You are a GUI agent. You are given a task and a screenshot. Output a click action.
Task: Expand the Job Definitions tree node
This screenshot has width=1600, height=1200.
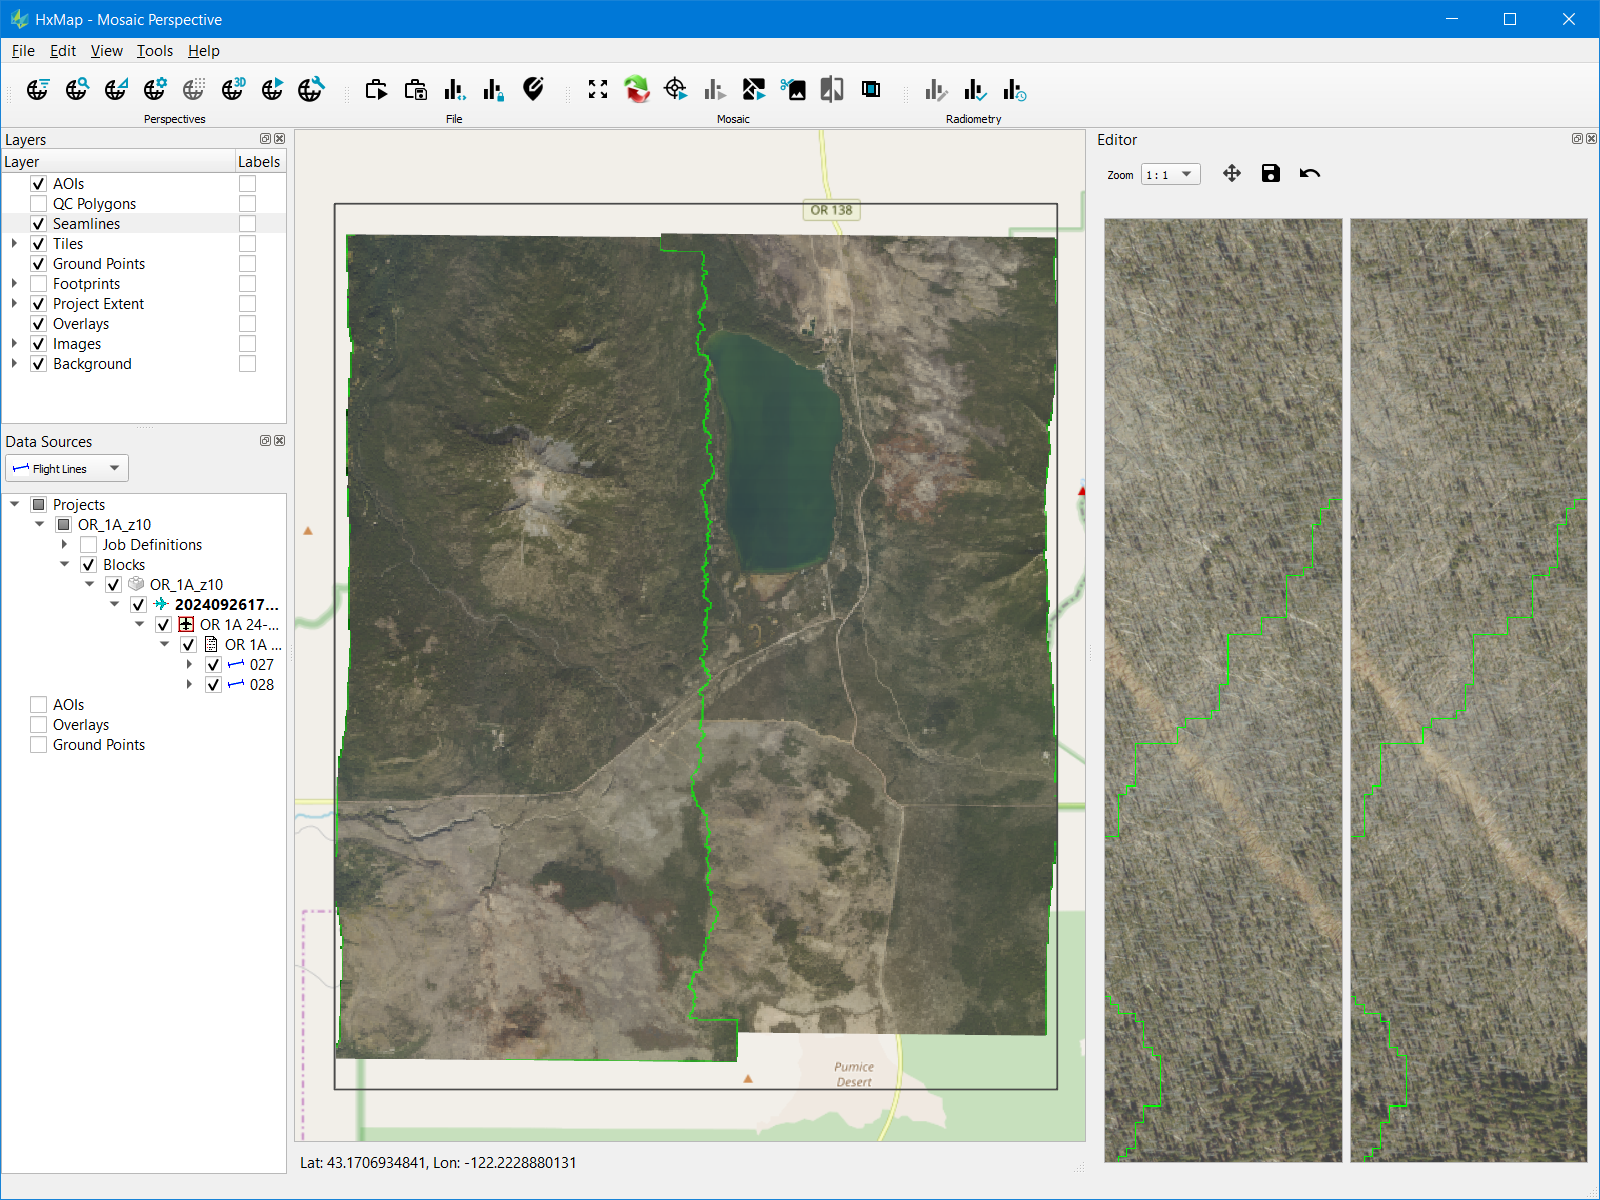(x=65, y=545)
